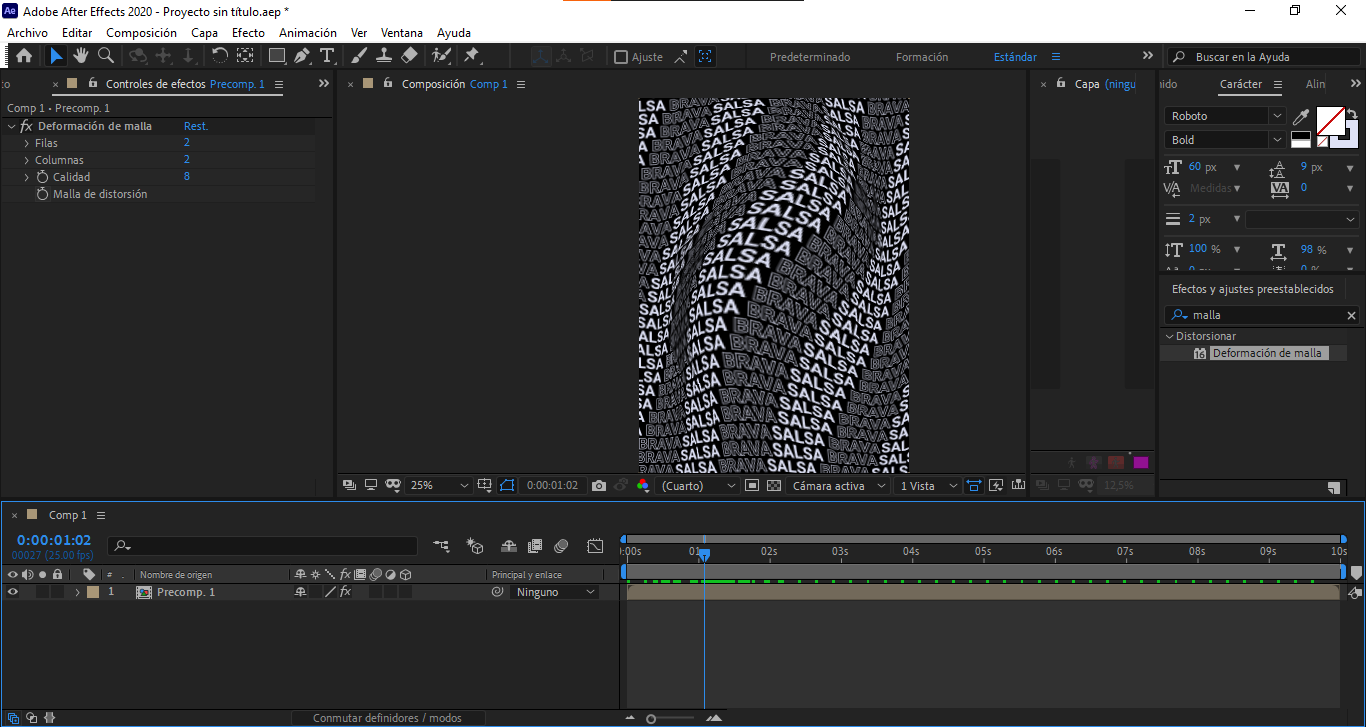
Task: Clear the malla effects search
Action: [1351, 315]
